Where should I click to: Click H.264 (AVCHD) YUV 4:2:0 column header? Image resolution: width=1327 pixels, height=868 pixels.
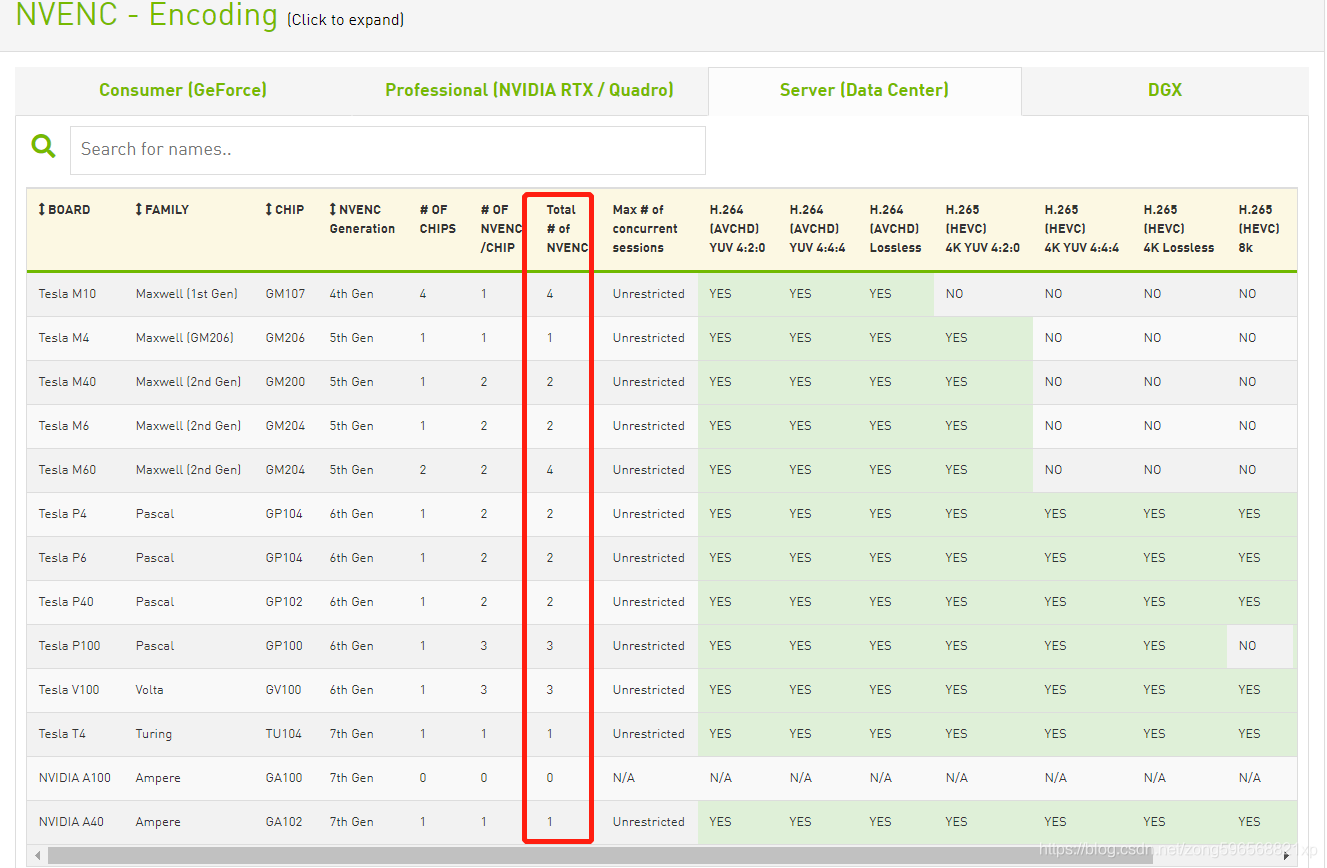737,229
